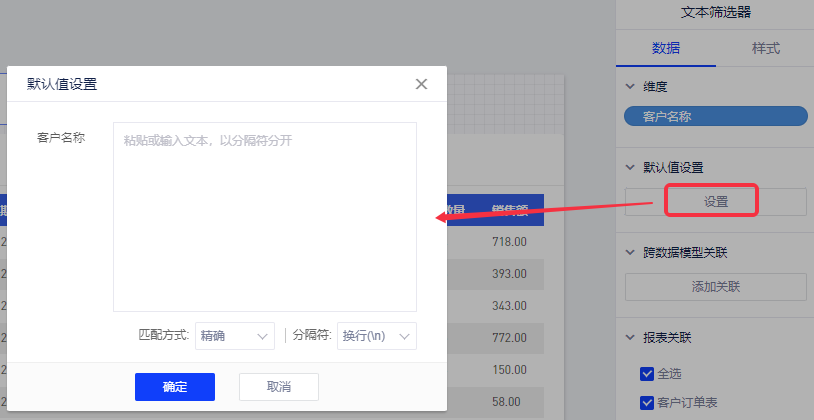Select the 客户名称 dimension pill

pos(715,116)
